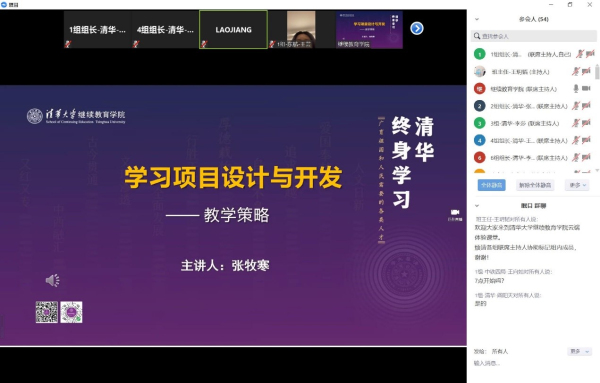Screen dimensions: 600x383
Task: Click the muted mic icon on LAOJIANG thumbnail
Action: coord(204,44)
